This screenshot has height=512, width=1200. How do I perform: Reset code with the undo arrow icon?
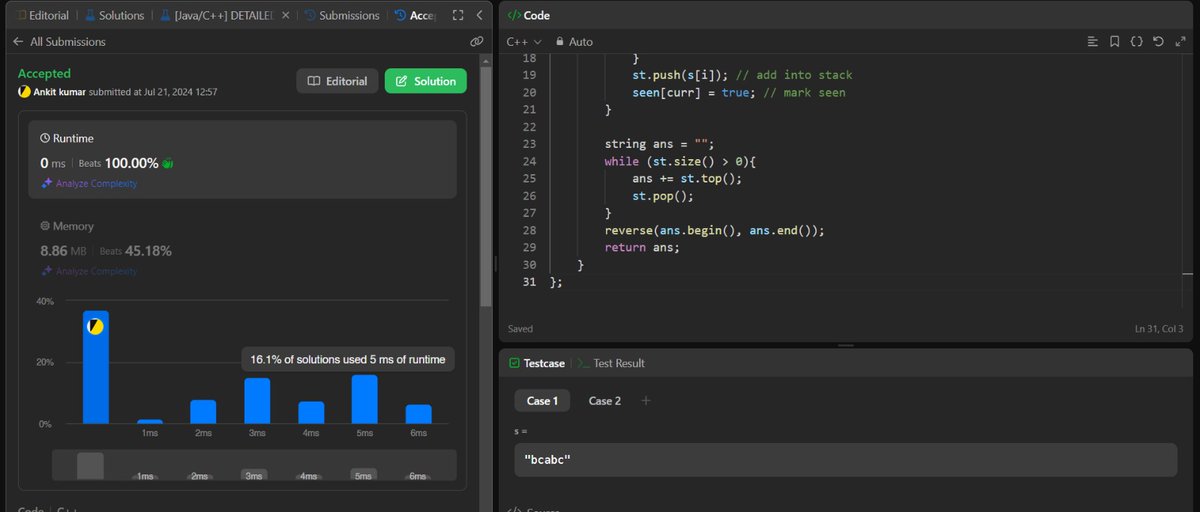pos(1158,42)
